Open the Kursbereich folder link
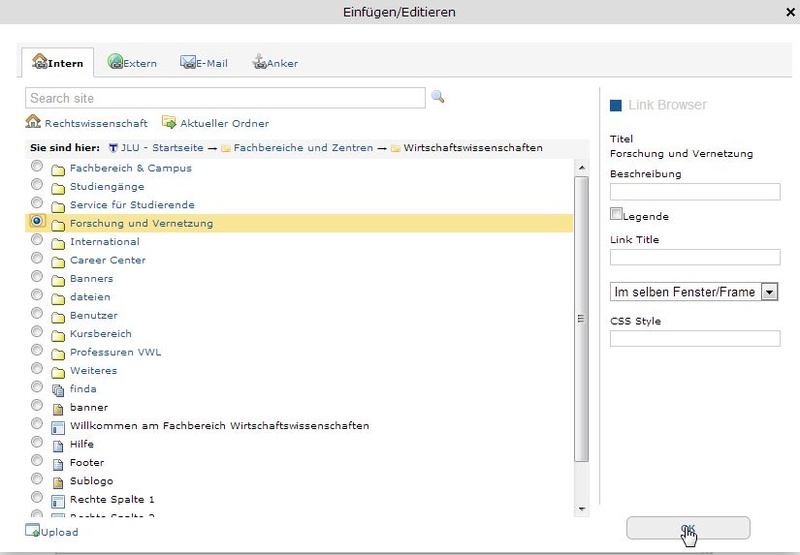The height and width of the screenshot is (555, 800). [101, 334]
